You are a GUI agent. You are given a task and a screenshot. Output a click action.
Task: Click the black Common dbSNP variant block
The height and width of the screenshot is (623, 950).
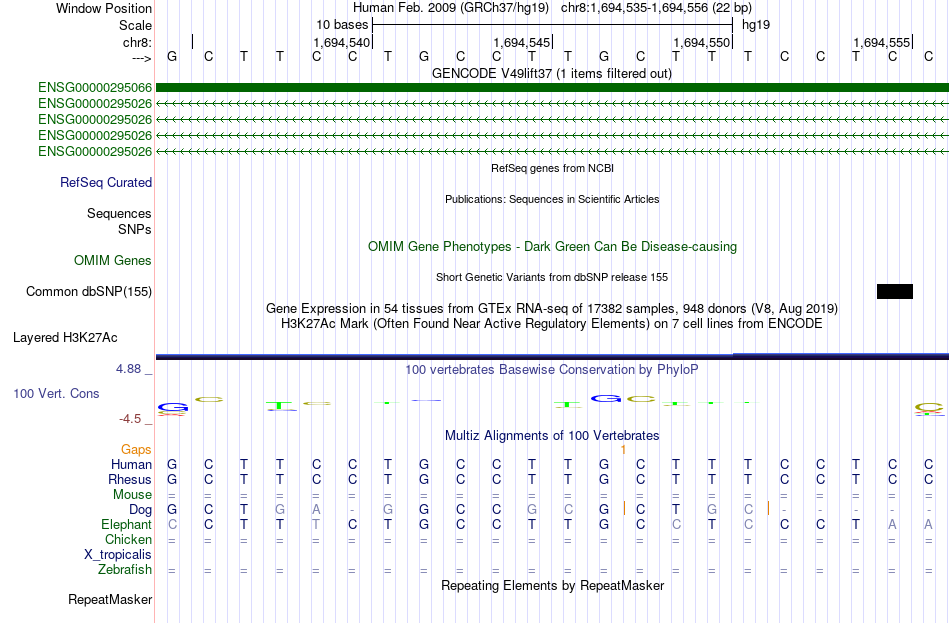[894, 292]
